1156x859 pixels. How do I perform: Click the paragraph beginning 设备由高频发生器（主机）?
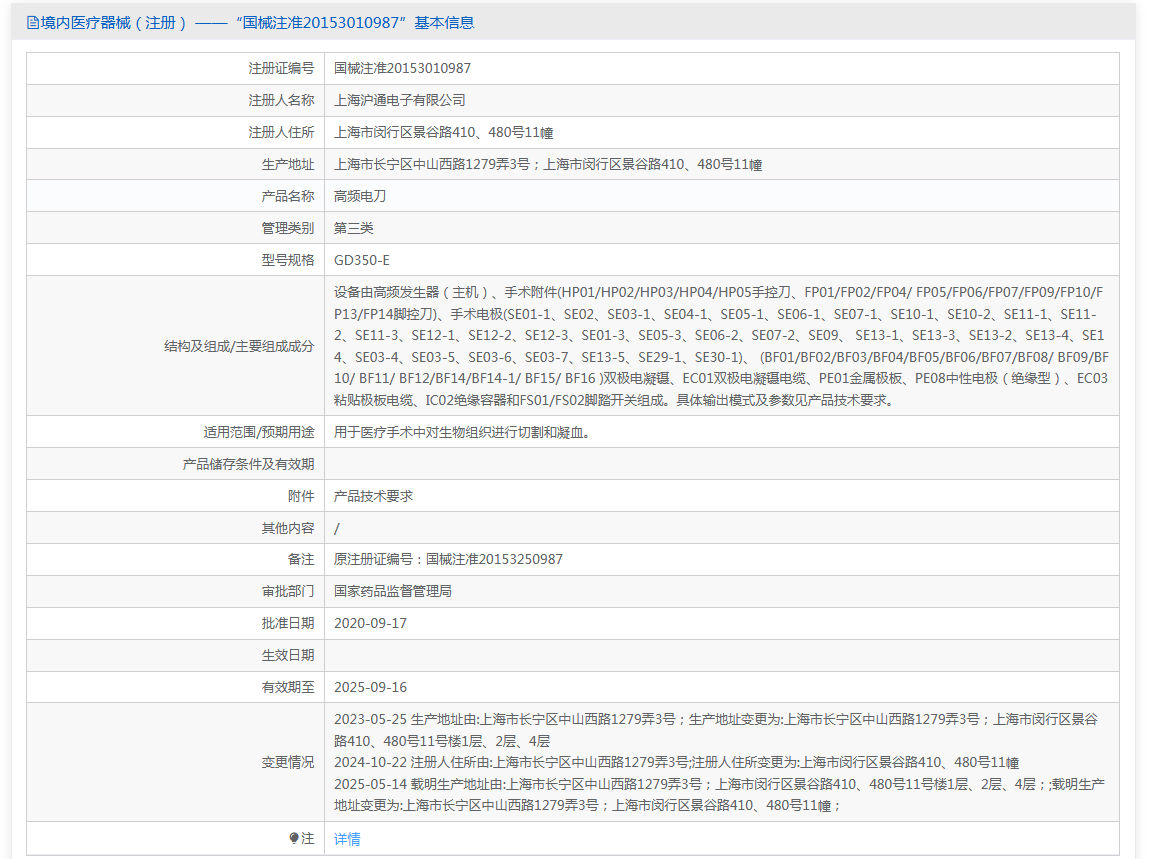click(x=721, y=347)
